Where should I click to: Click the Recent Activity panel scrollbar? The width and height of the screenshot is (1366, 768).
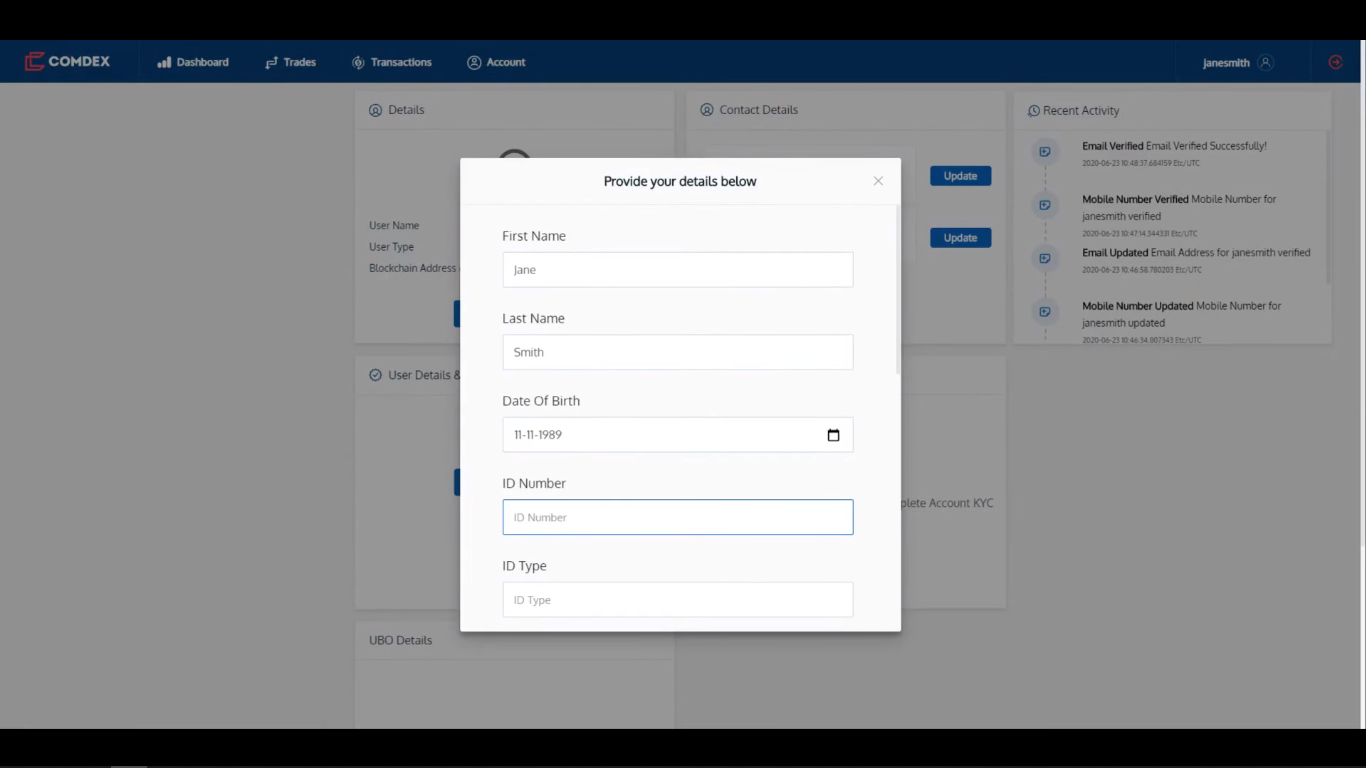pyautogui.click(x=1328, y=207)
